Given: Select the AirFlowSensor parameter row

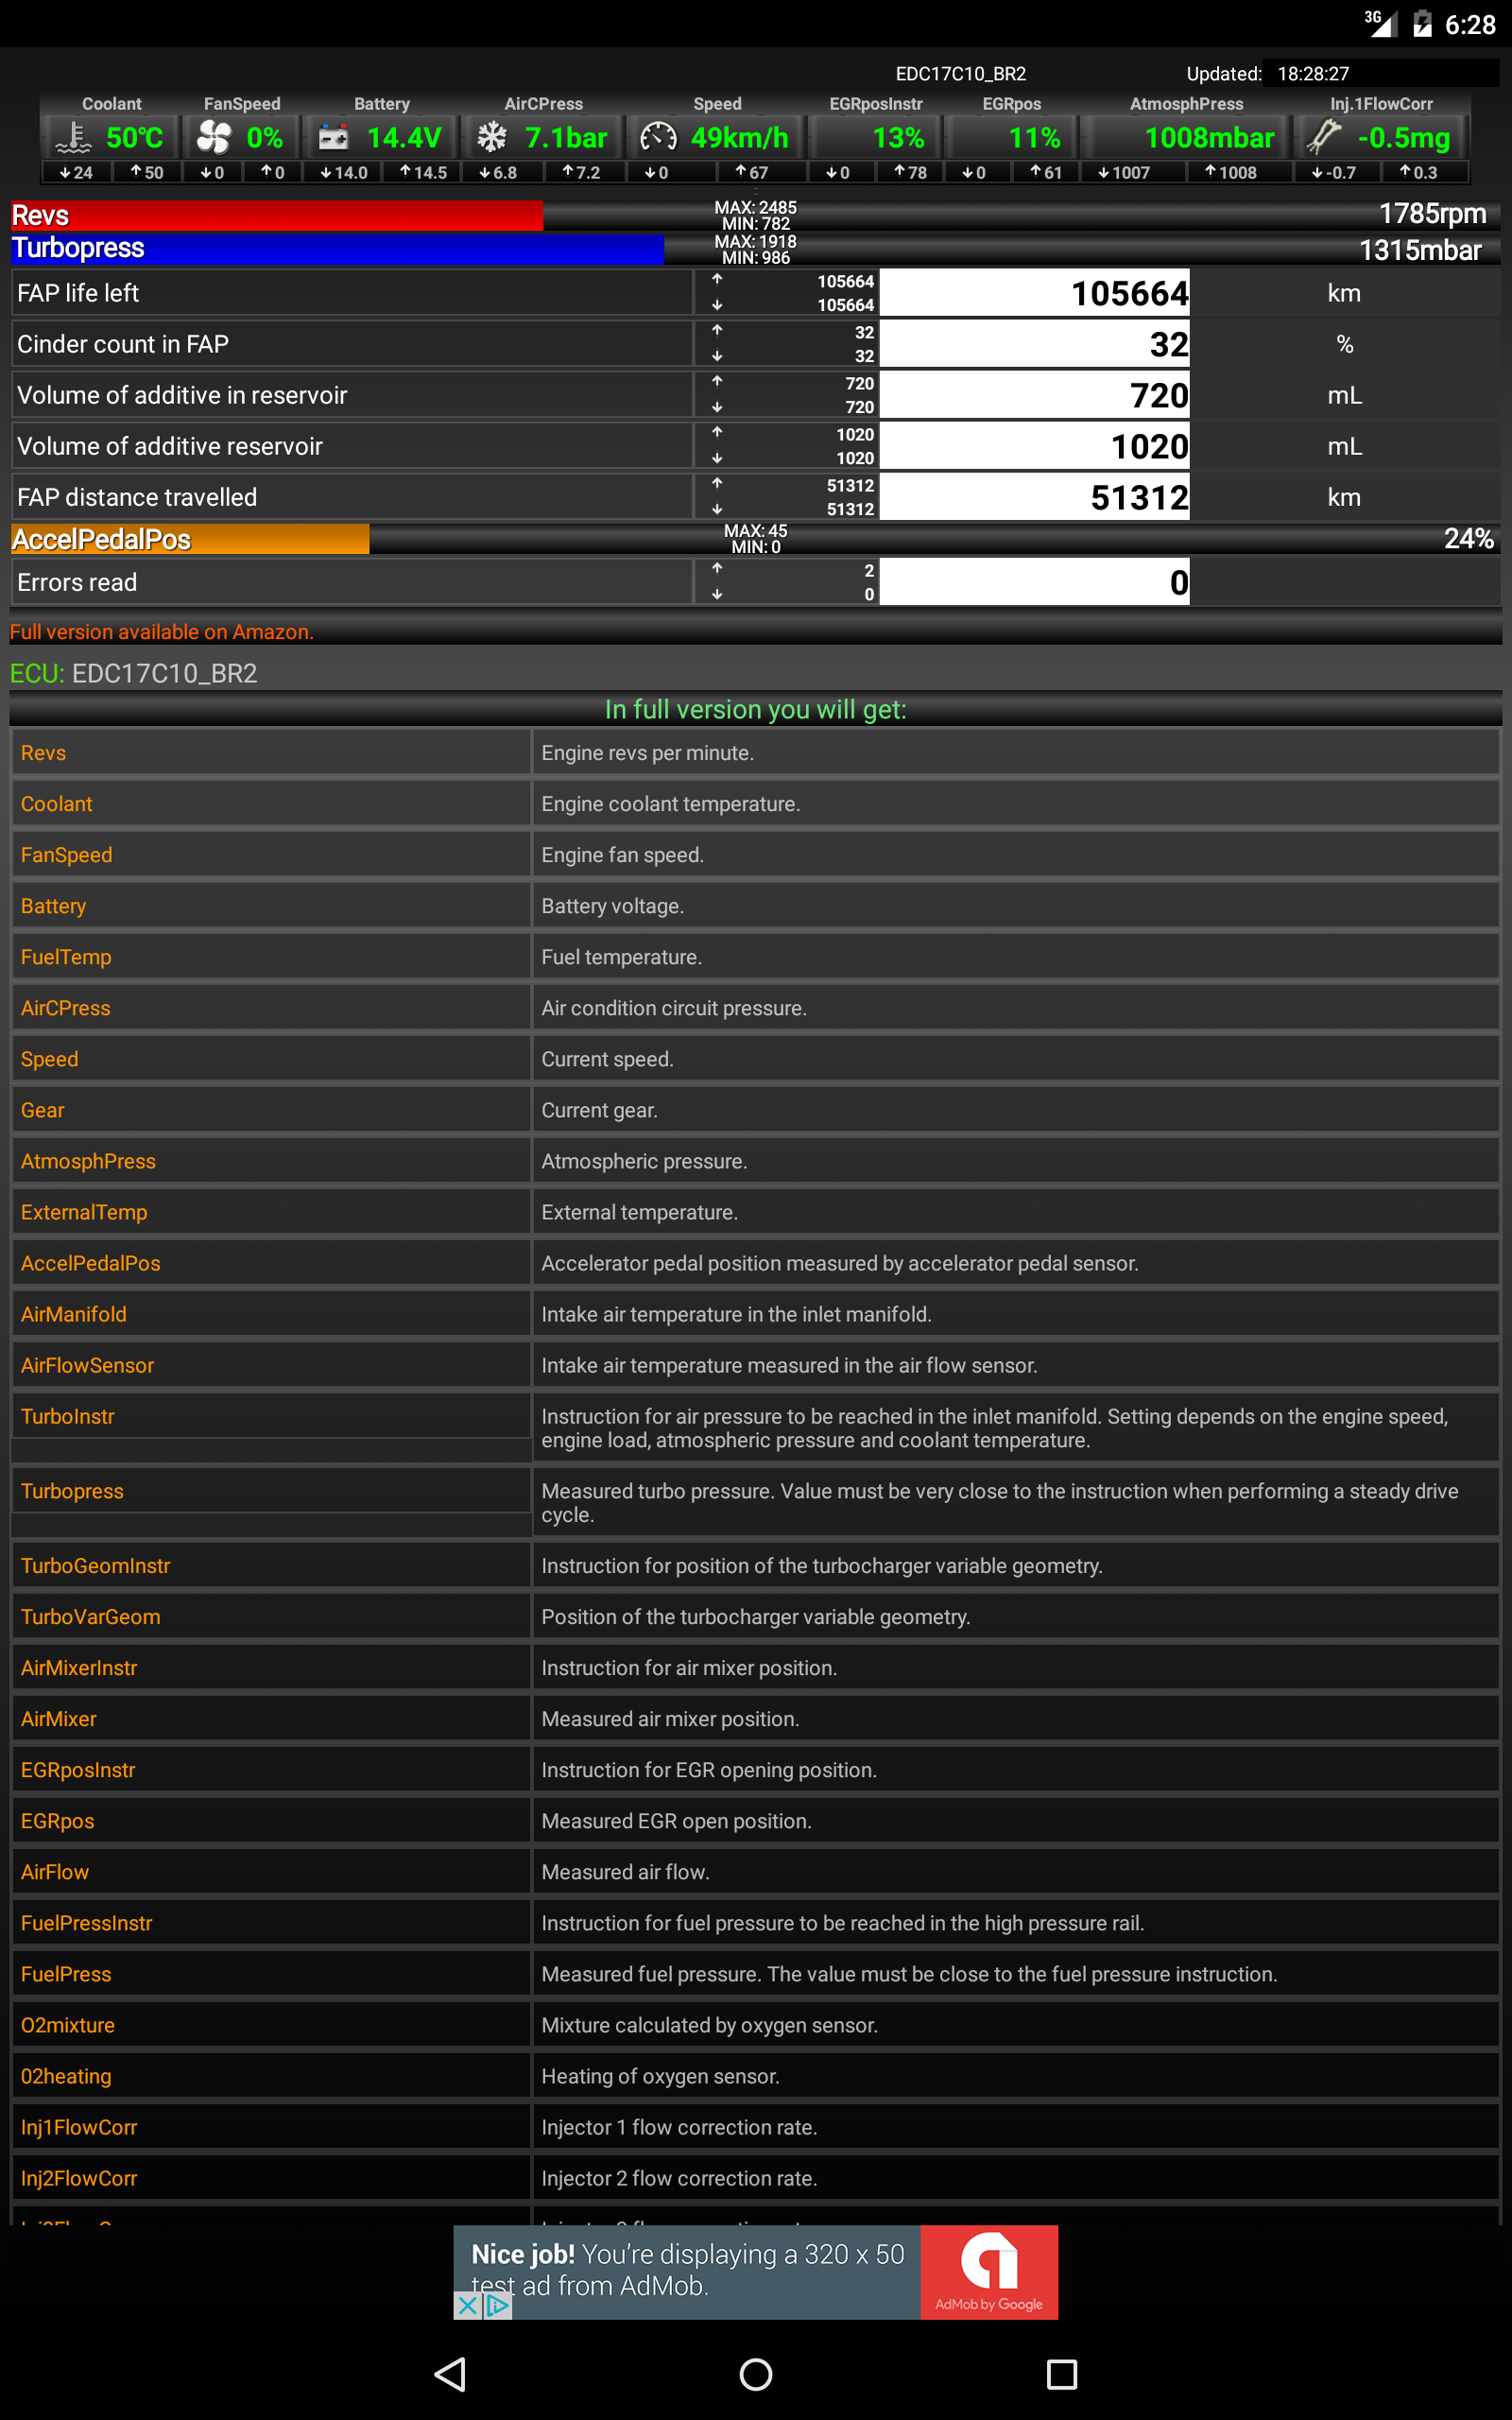Looking at the screenshot, I should coord(756,1365).
